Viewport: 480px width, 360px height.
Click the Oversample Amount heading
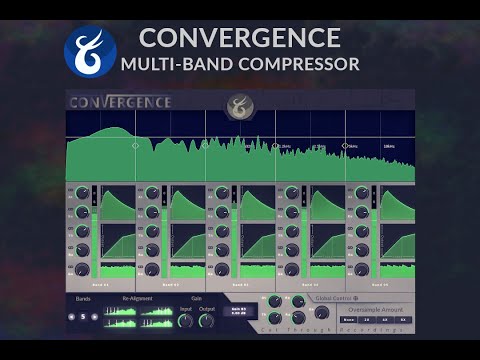click(x=376, y=310)
